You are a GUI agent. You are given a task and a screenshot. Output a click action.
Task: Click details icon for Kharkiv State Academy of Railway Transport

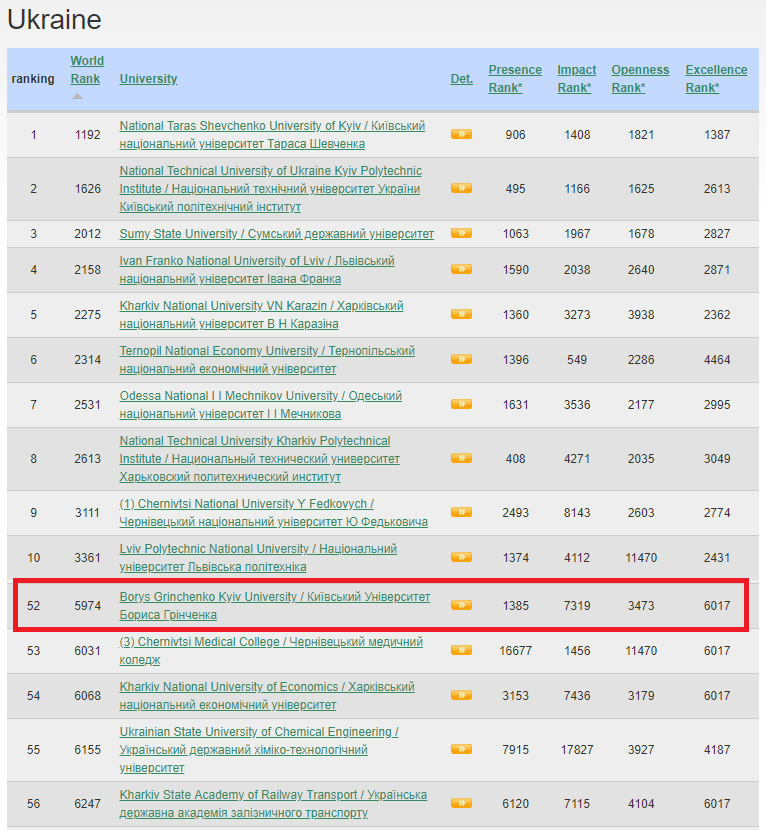coord(461,803)
